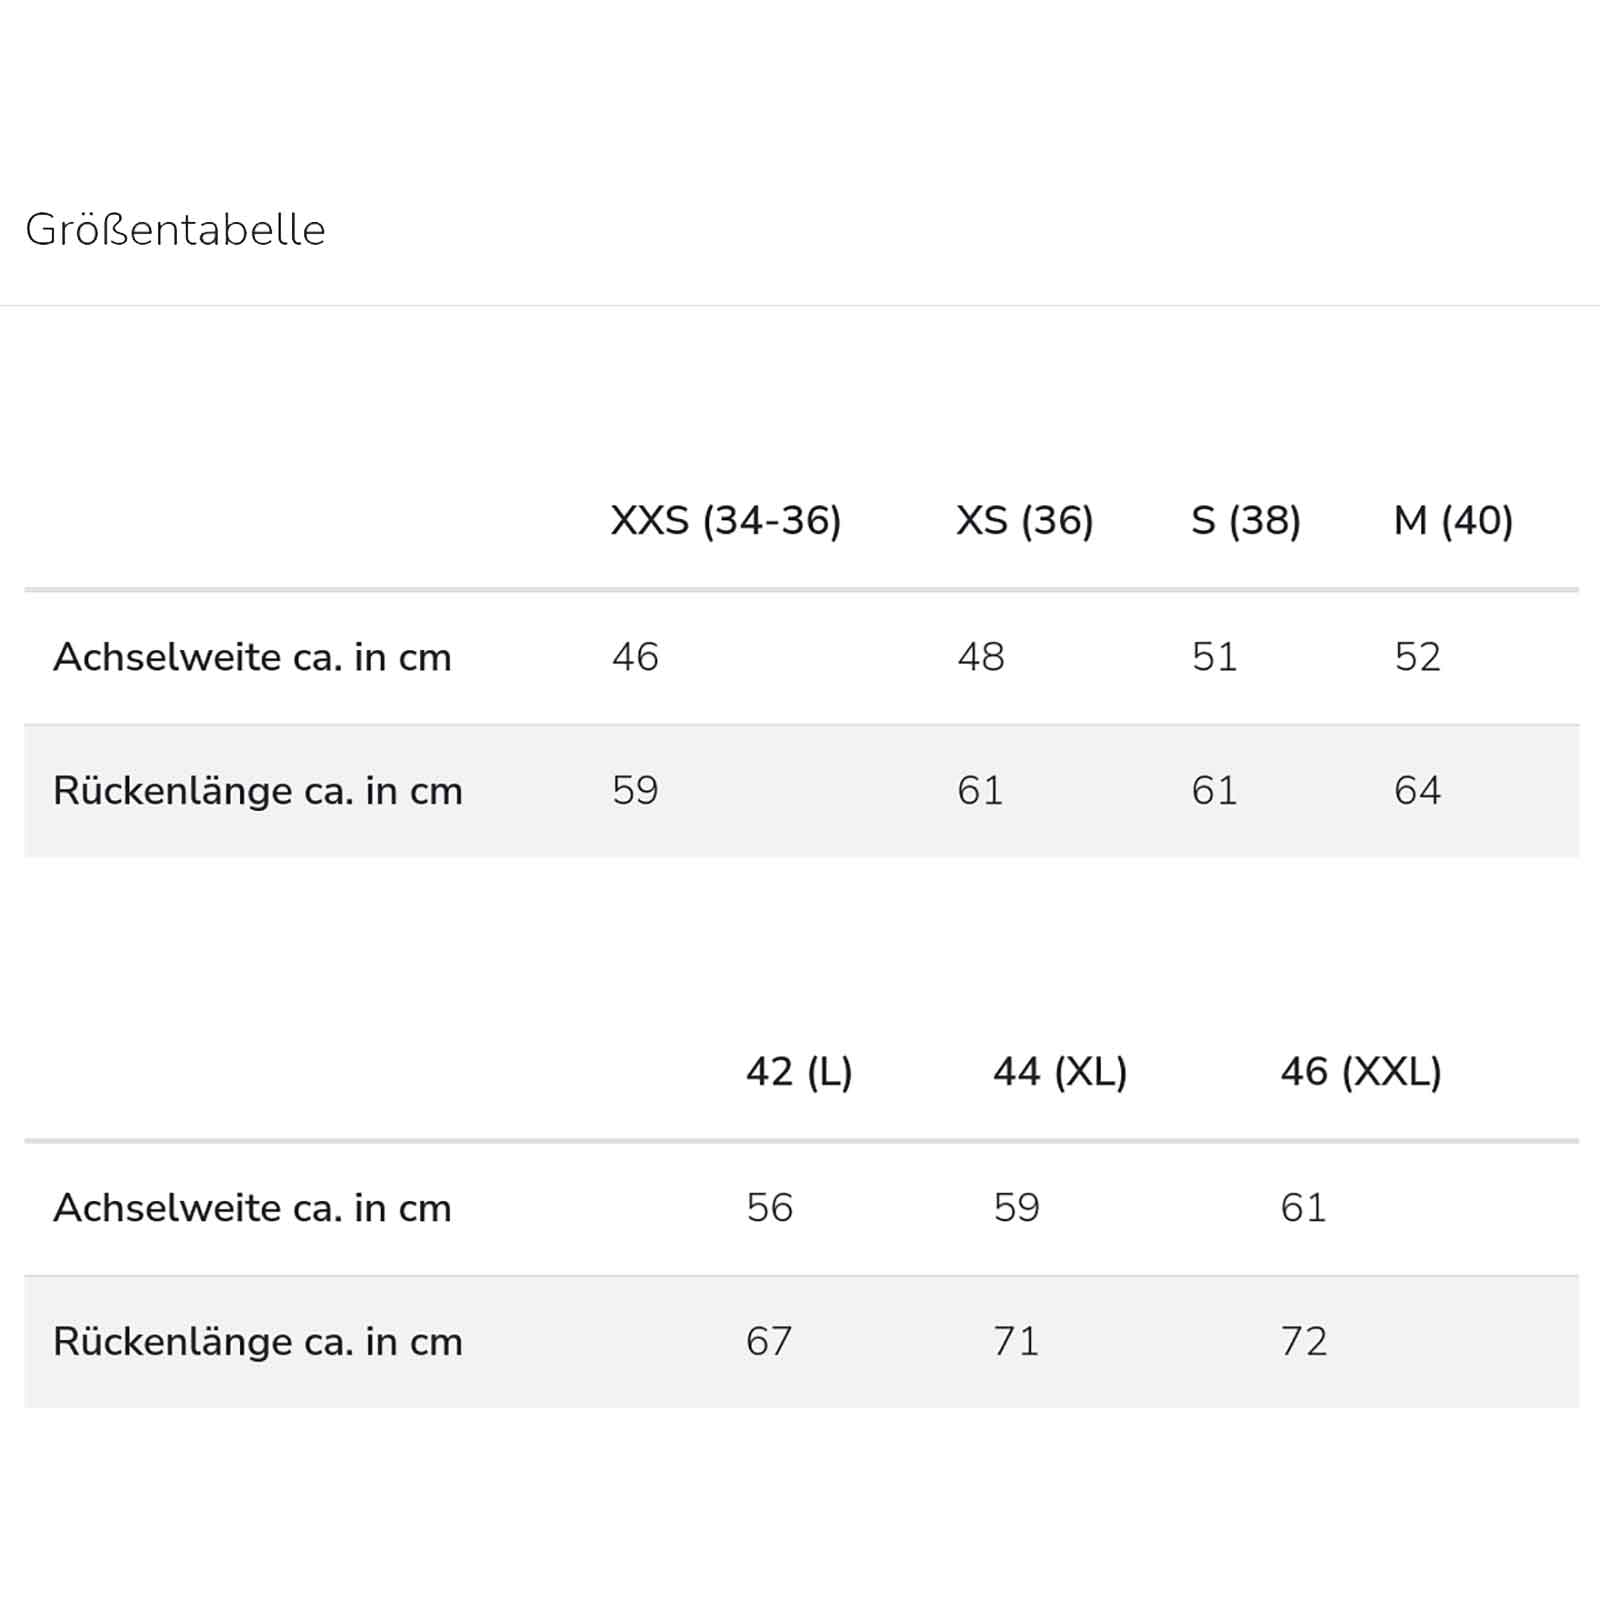
Task: Click Achselweite value 61 for XXL
Action: pyautogui.click(x=1303, y=1208)
